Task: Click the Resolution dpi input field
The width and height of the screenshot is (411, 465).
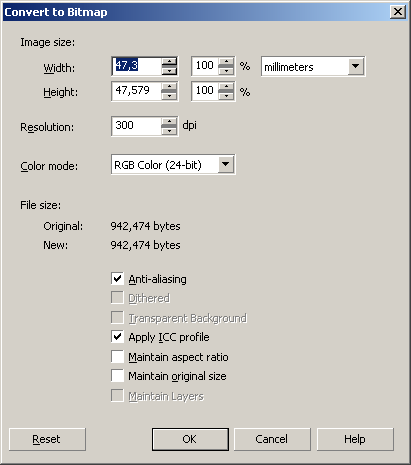Action: (137, 126)
